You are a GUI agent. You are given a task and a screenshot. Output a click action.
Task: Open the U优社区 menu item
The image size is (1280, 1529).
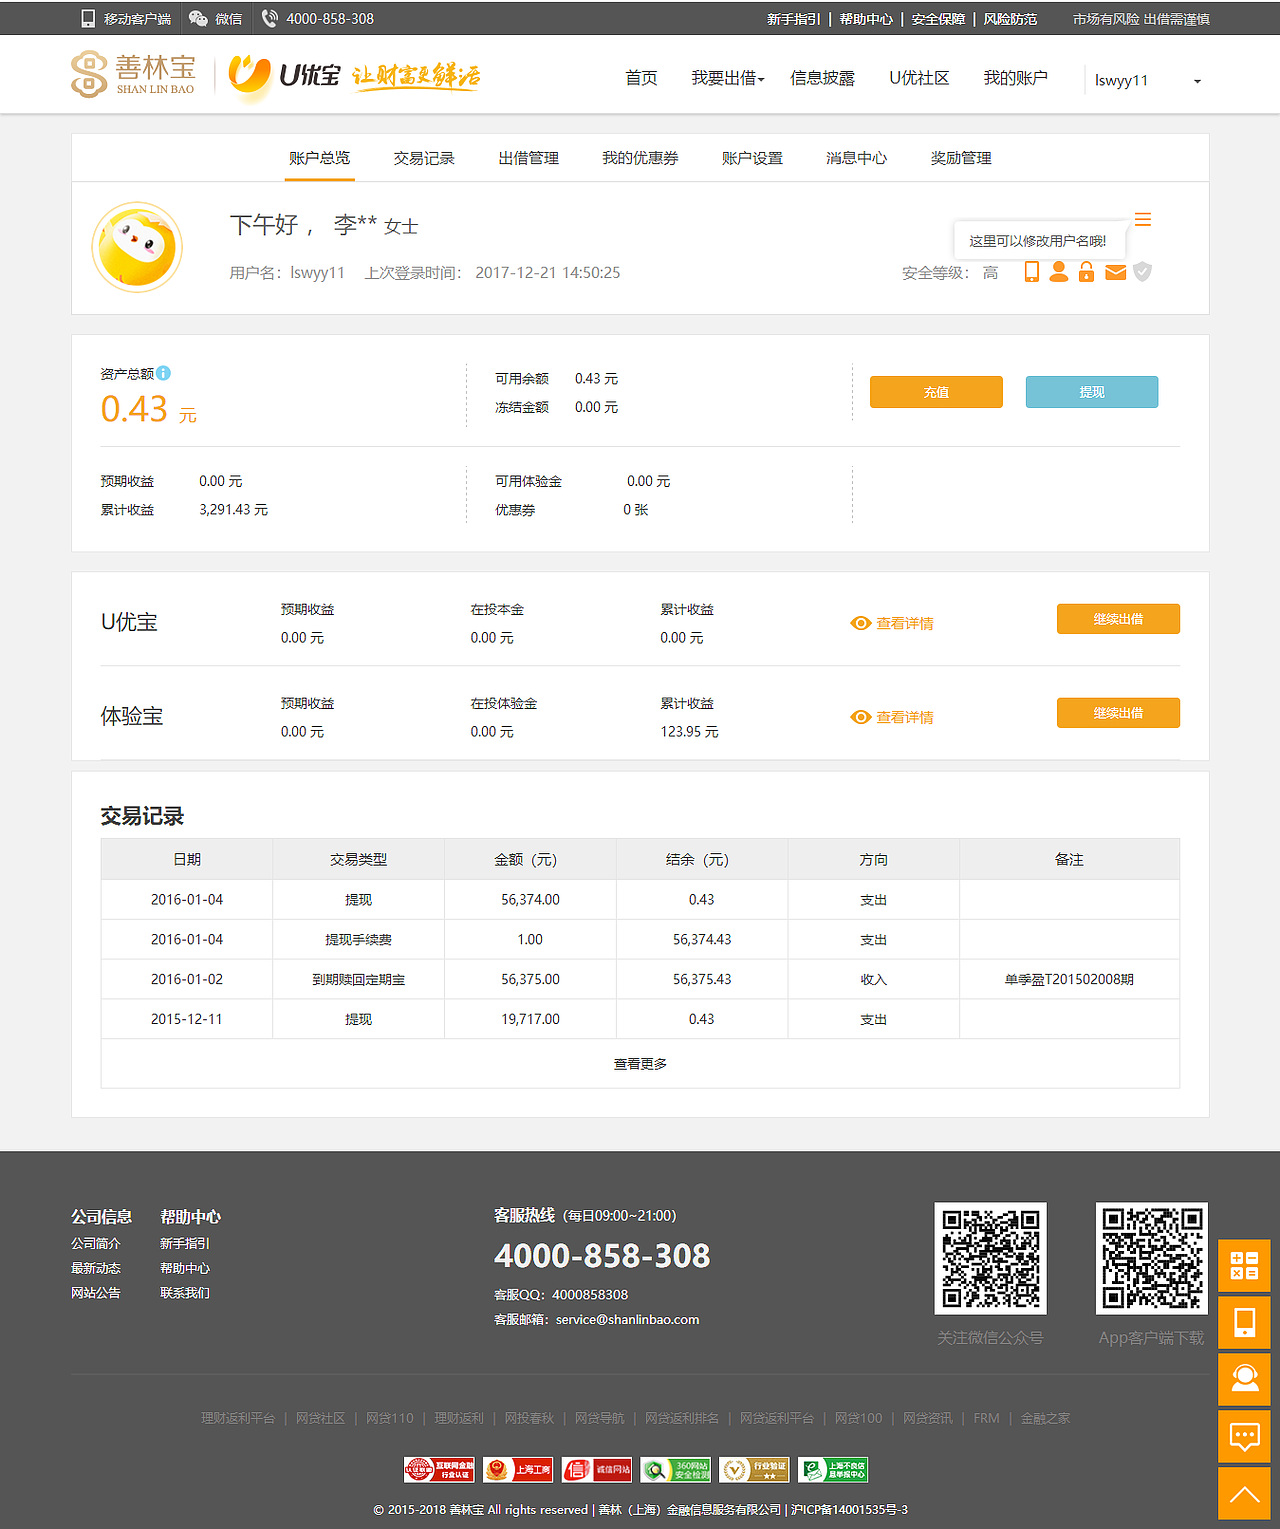tap(919, 78)
